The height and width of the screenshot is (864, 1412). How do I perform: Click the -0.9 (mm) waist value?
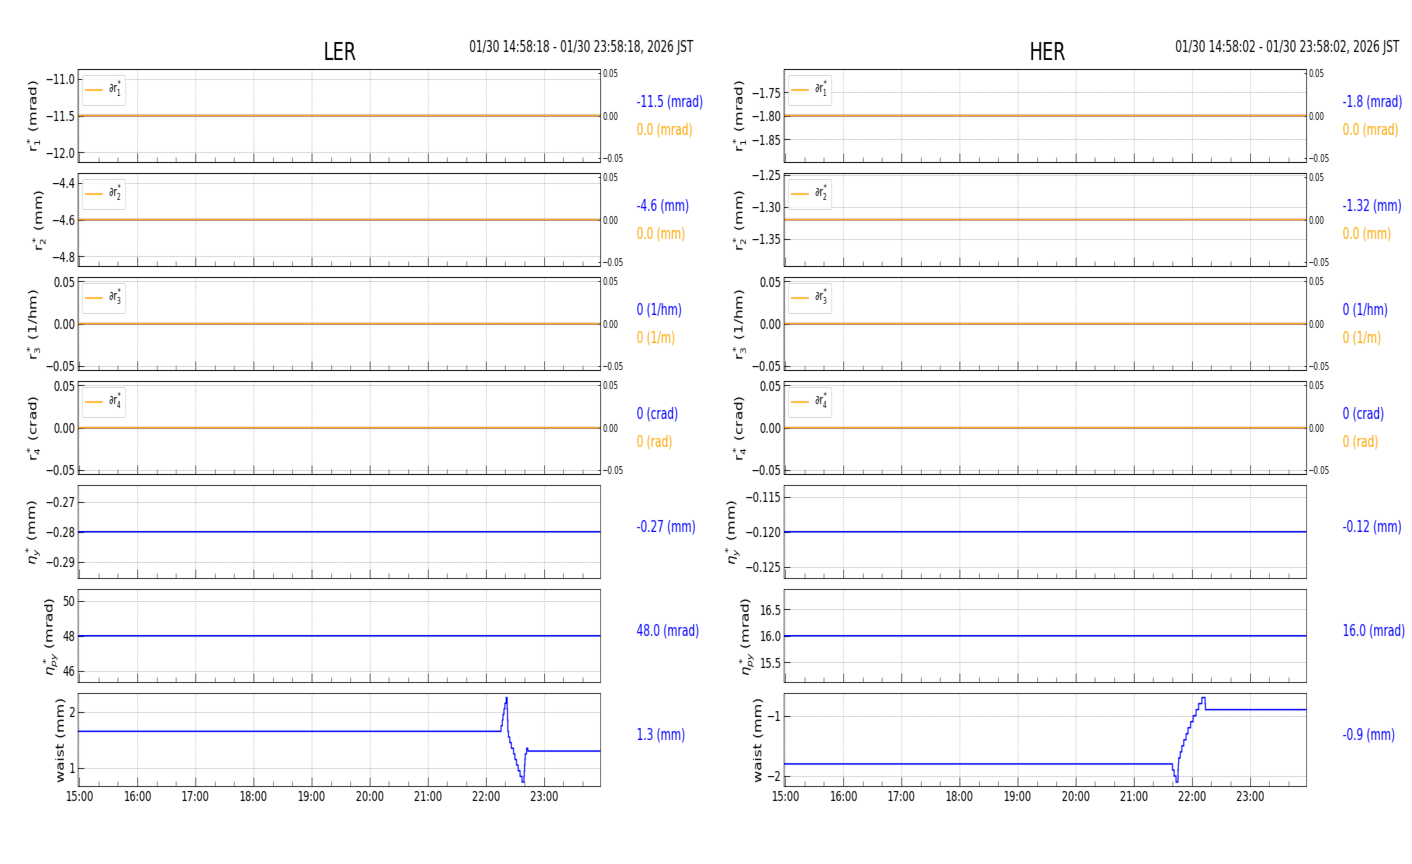(x=1369, y=735)
